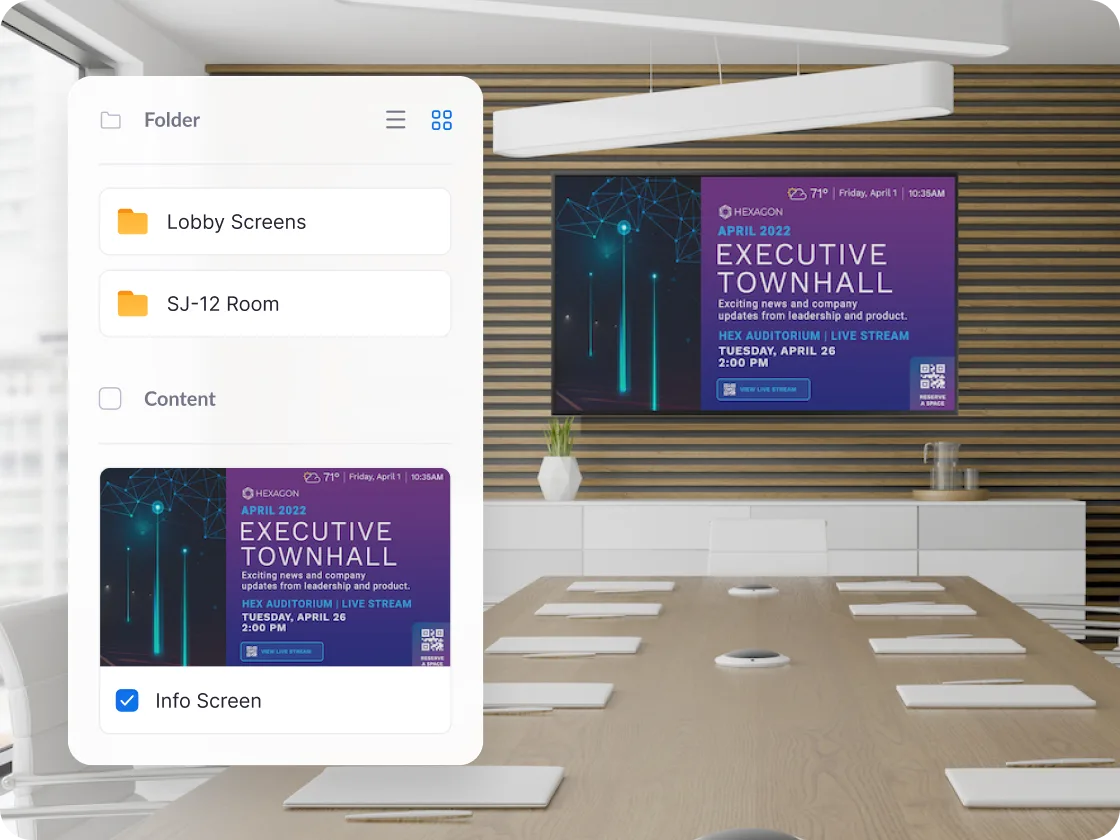Click the QR code in Info Screen thumbnail
The height and width of the screenshot is (840, 1120).
click(432, 640)
